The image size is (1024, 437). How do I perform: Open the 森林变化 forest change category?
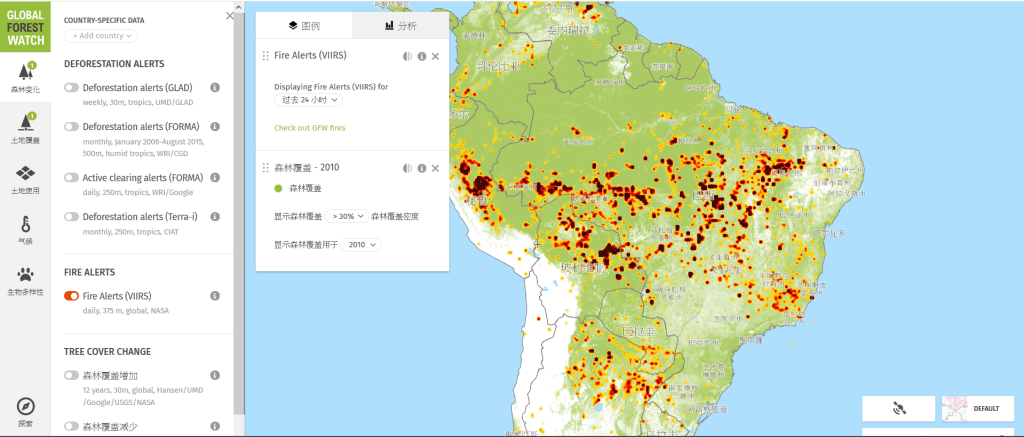(25, 78)
